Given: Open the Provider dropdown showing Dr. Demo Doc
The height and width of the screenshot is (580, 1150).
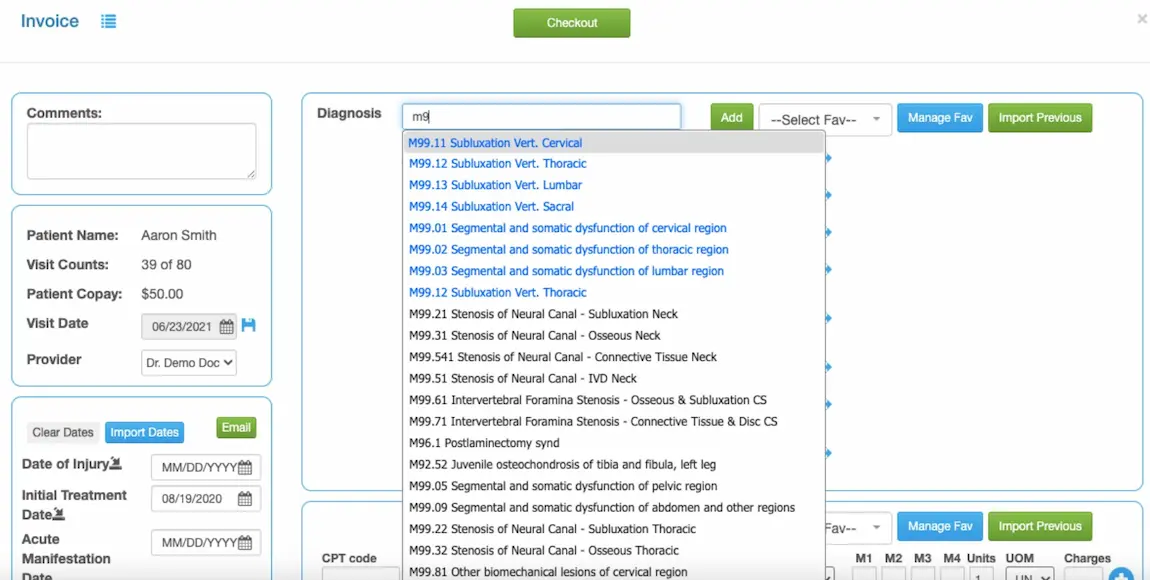Looking at the screenshot, I should (x=188, y=363).
